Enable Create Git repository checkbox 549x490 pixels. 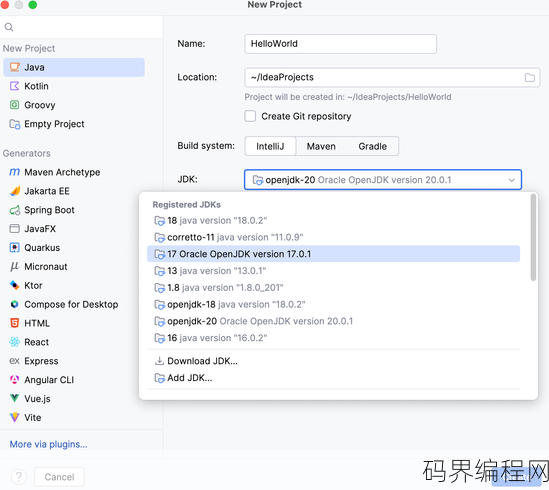250,116
